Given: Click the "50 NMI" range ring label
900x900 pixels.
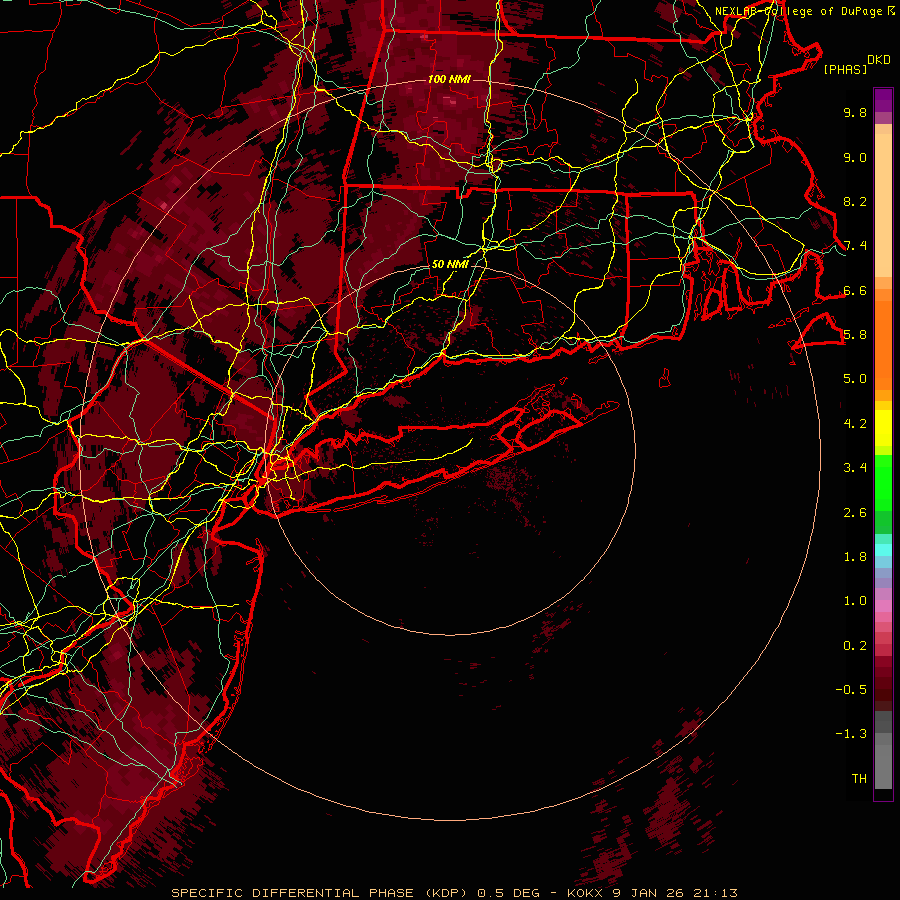Looking at the screenshot, I should [450, 264].
